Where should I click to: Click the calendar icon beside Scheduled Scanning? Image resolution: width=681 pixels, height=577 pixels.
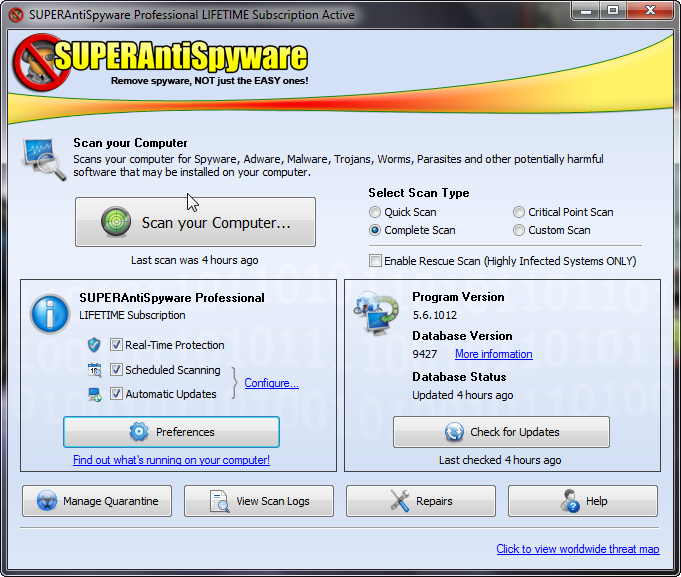(94, 370)
